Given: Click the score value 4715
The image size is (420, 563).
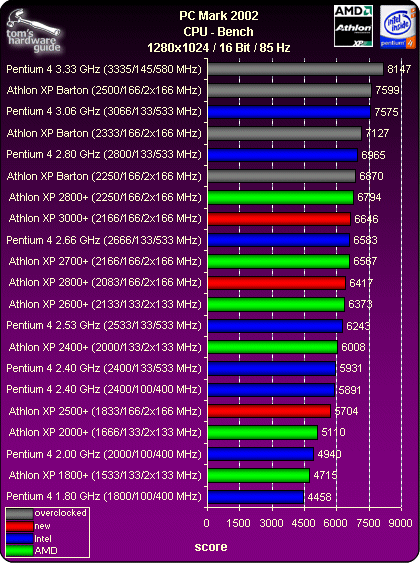Looking at the screenshot, I should 325,475.
